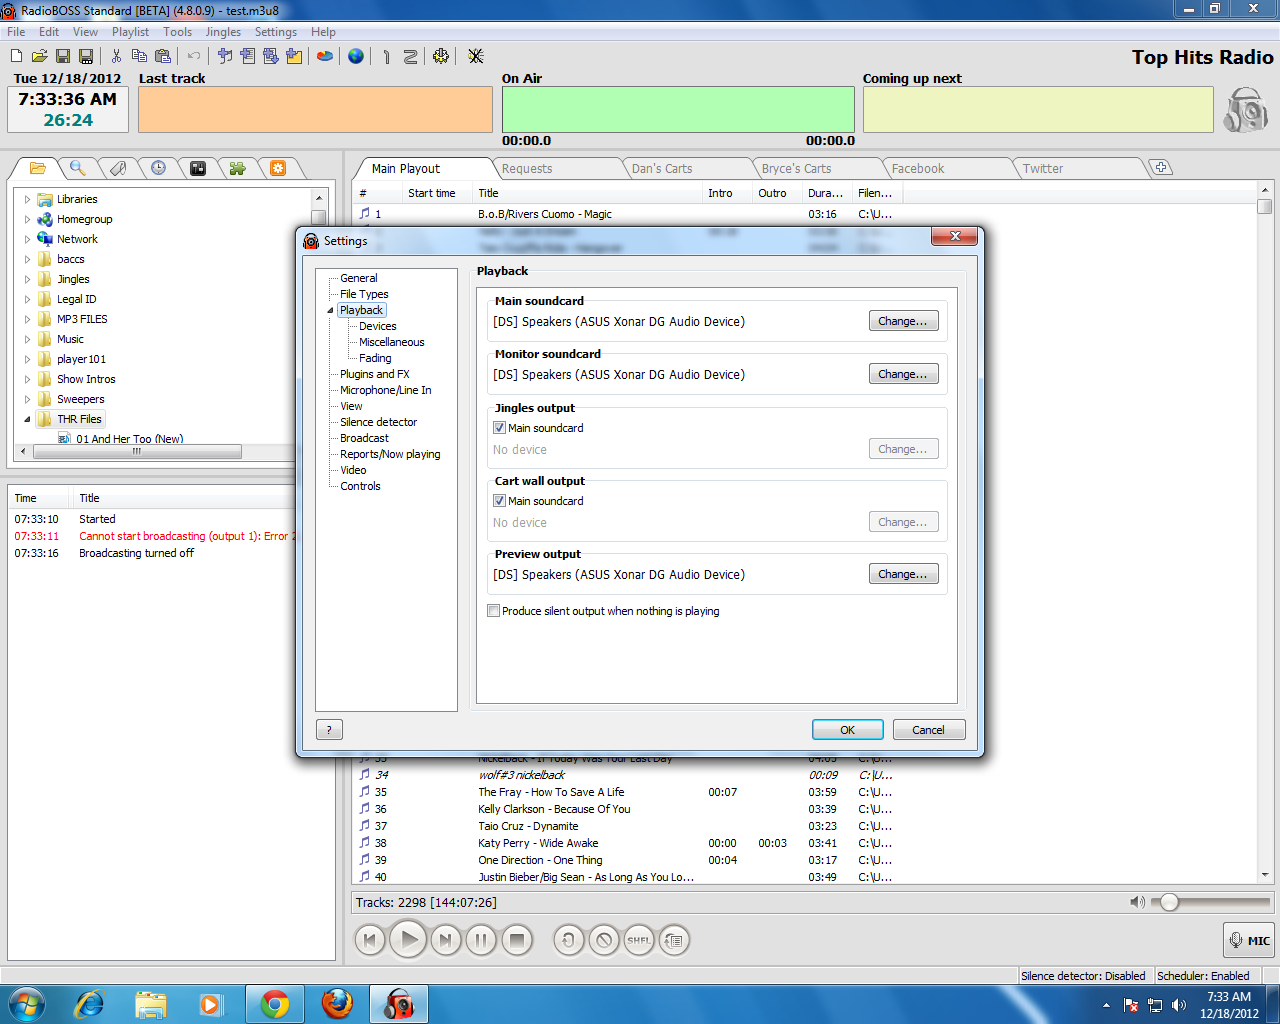Viewport: 1280px width, 1024px height.
Task: Expand the Homegroup tree node
Action: pos(27,219)
